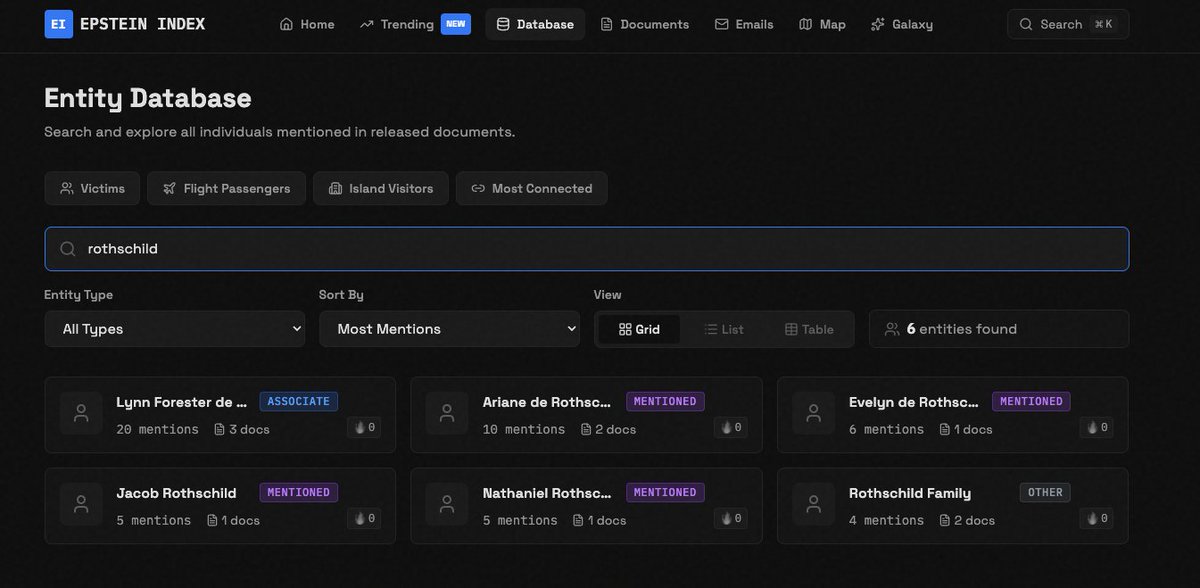Image resolution: width=1200 pixels, height=588 pixels.
Task: Click Evelyn de Rothschild avatar icon
Action: [813, 413]
